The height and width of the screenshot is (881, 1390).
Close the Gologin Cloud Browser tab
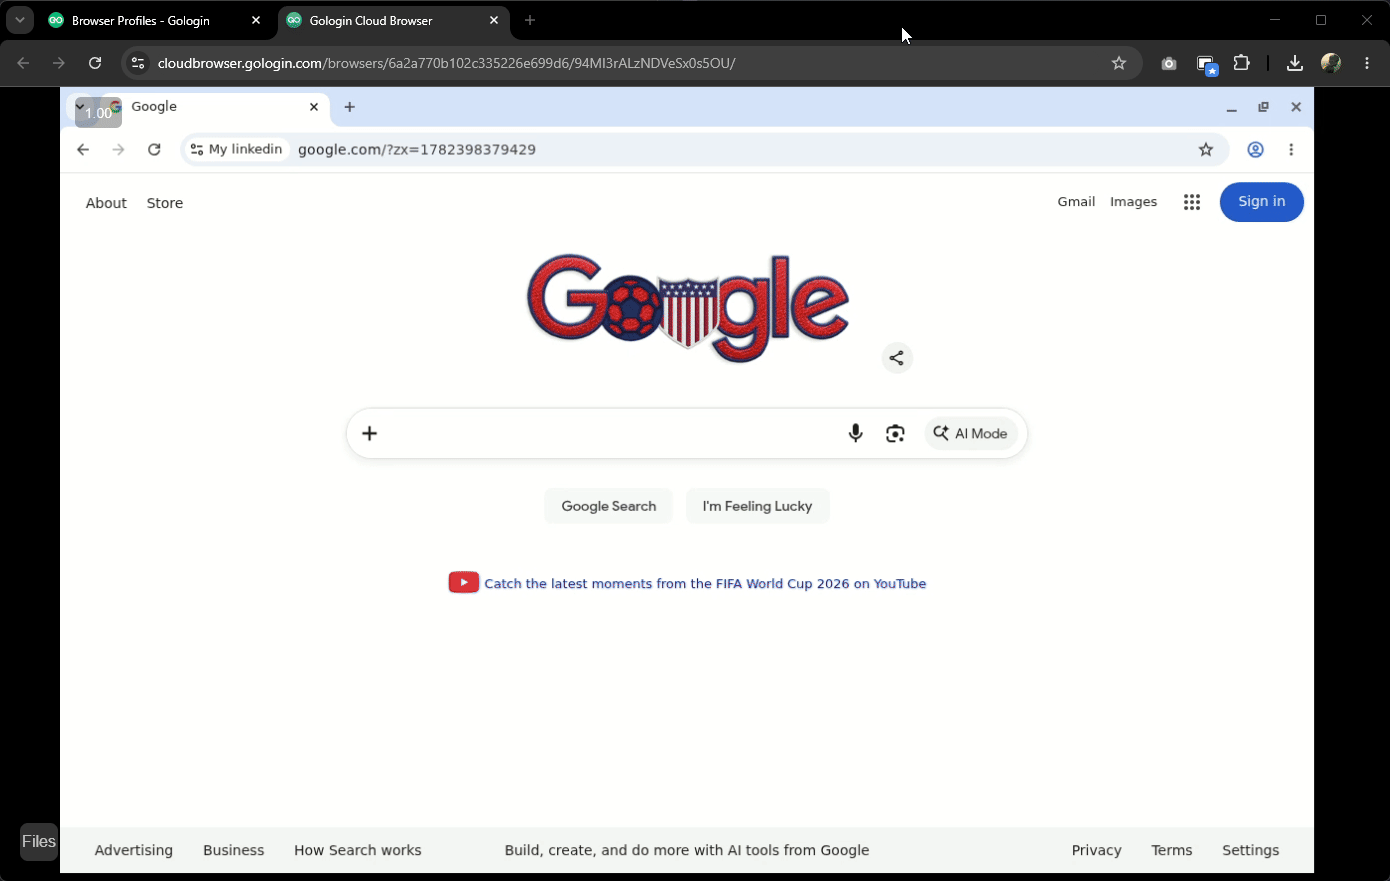point(494,20)
